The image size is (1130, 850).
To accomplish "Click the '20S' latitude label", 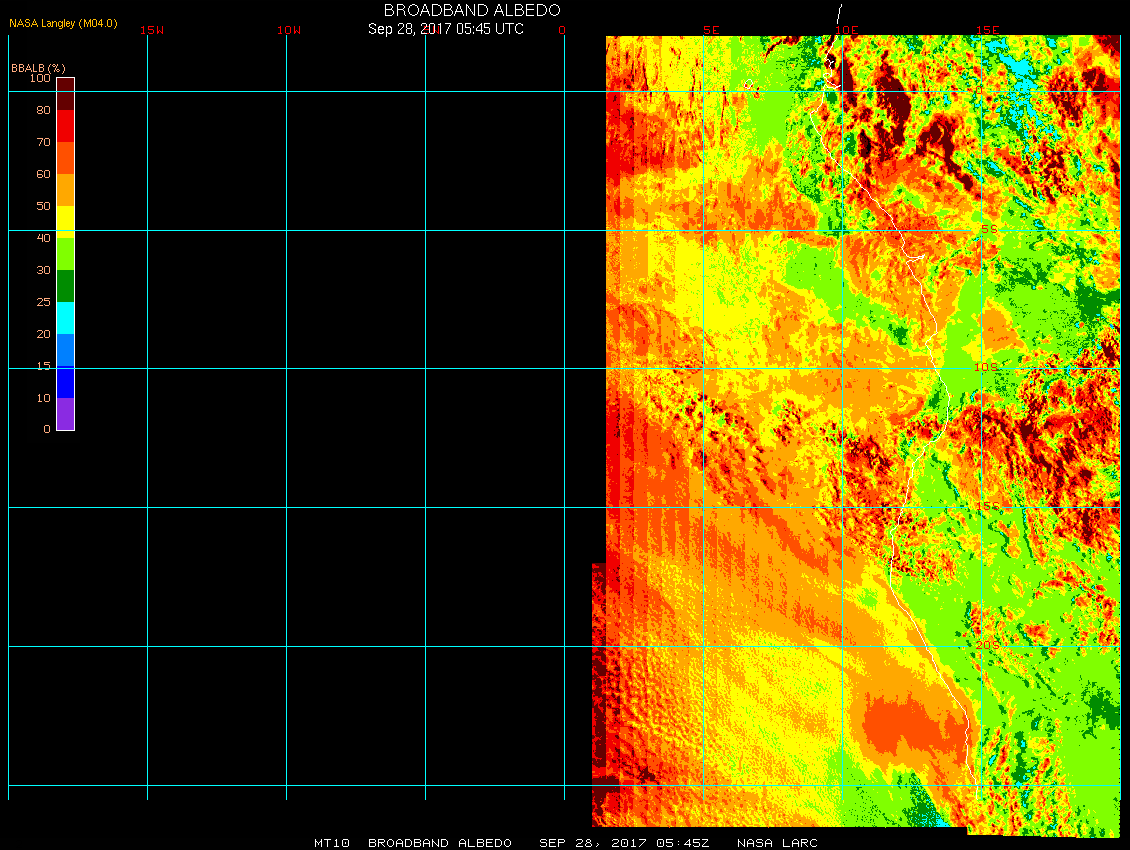I will 988,645.
